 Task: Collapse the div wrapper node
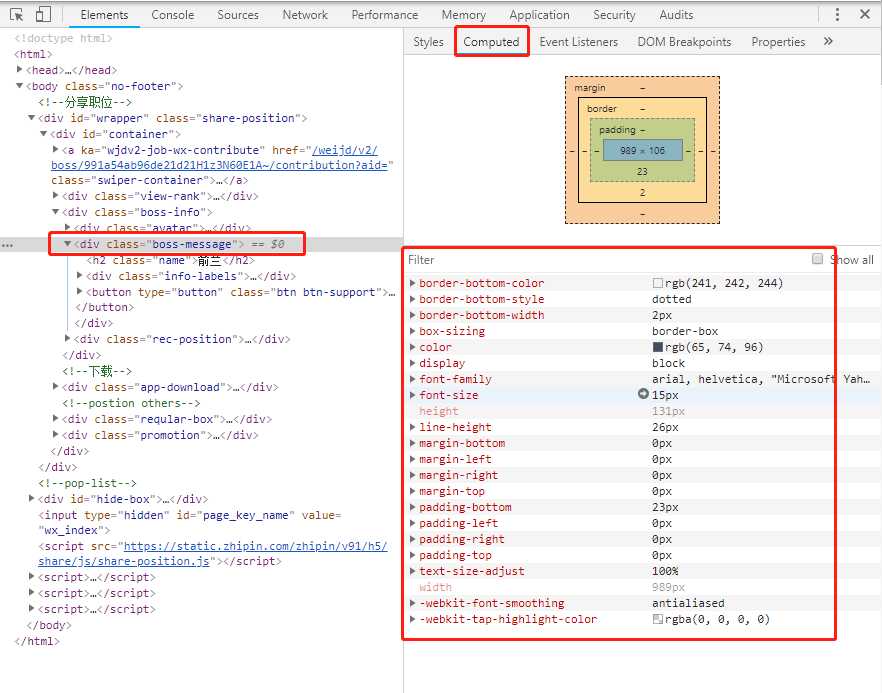click(x=32, y=118)
